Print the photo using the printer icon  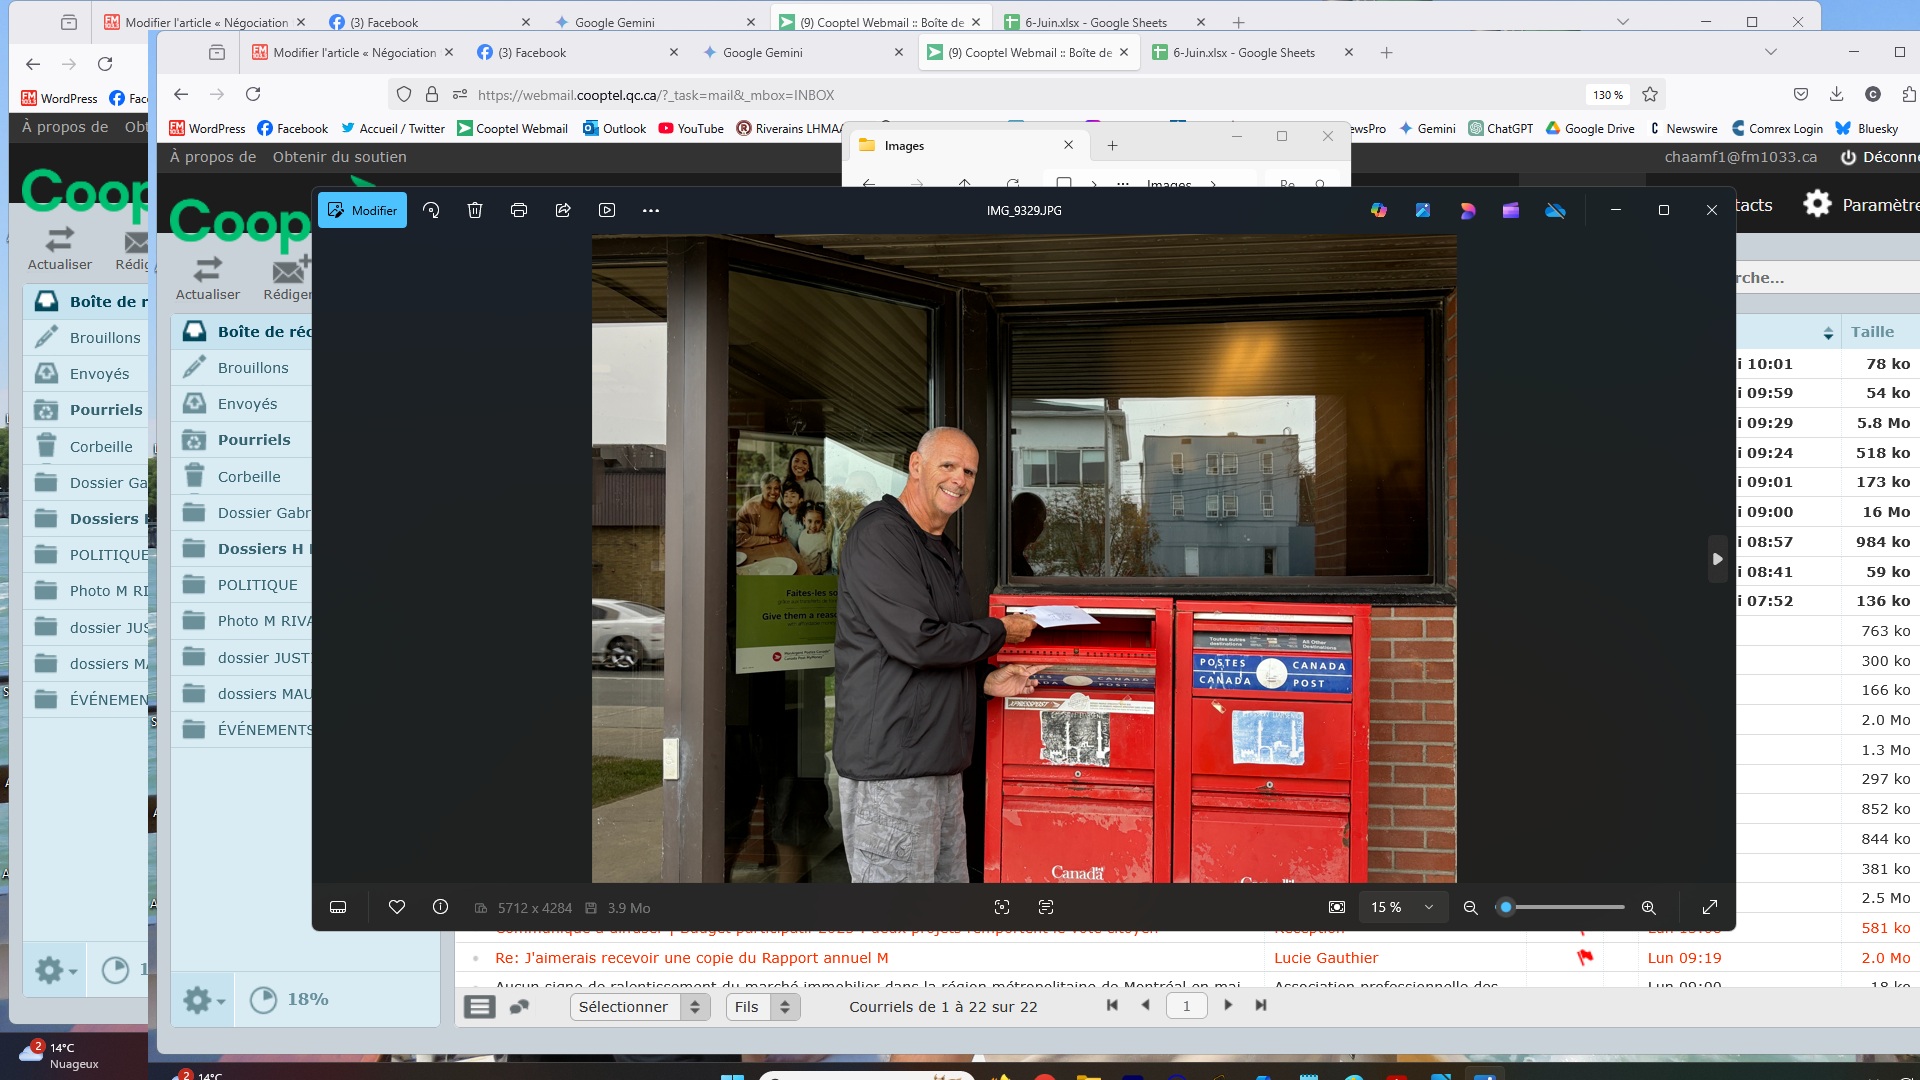[518, 210]
